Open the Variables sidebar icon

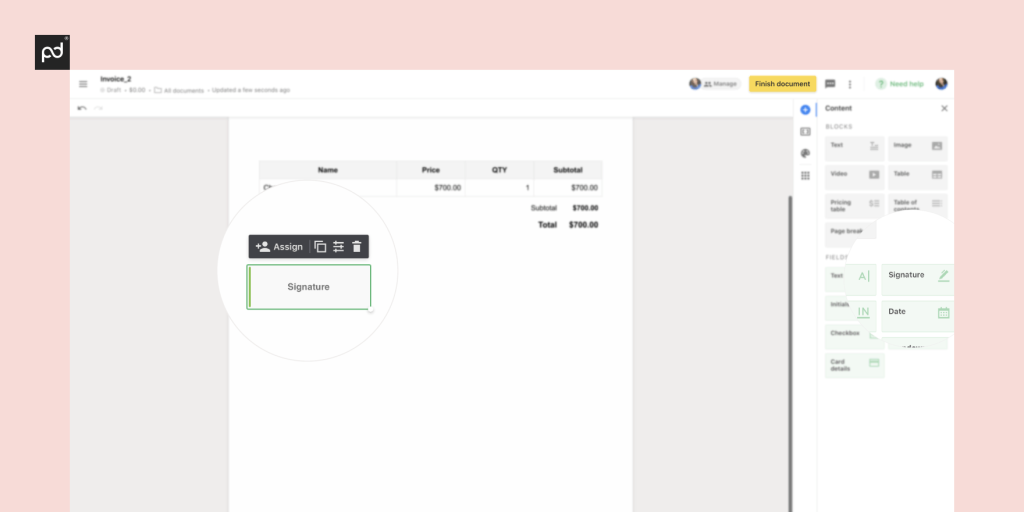pos(805,132)
